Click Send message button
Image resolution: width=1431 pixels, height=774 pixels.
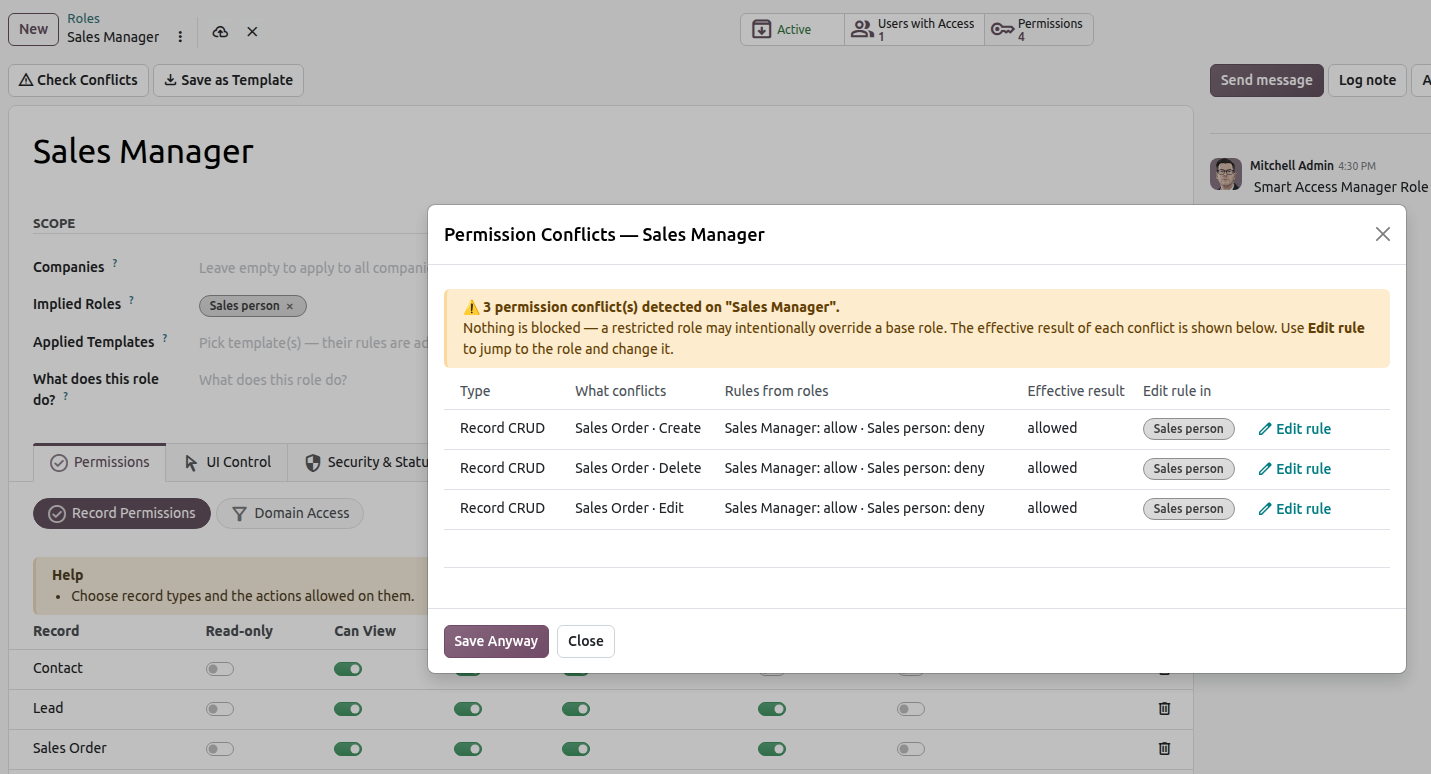point(1266,80)
